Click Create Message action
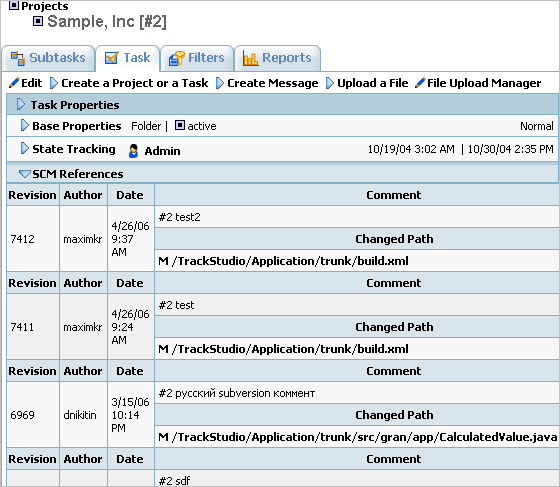Viewport: 560px width, 487px height. (x=273, y=83)
